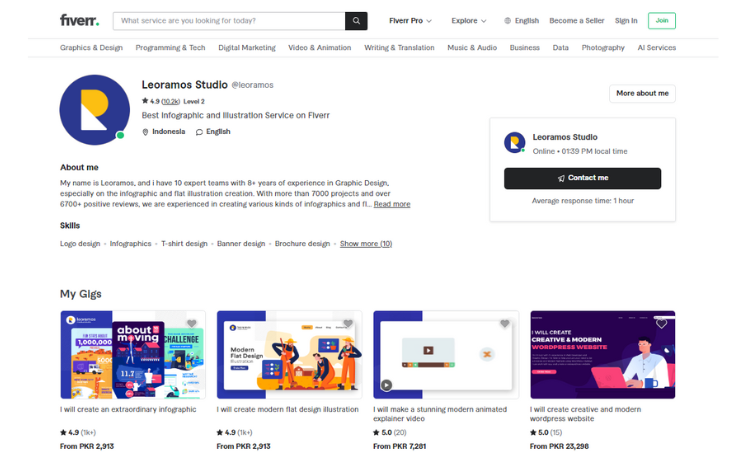
Task: Click the More about me button
Action: [642, 93]
